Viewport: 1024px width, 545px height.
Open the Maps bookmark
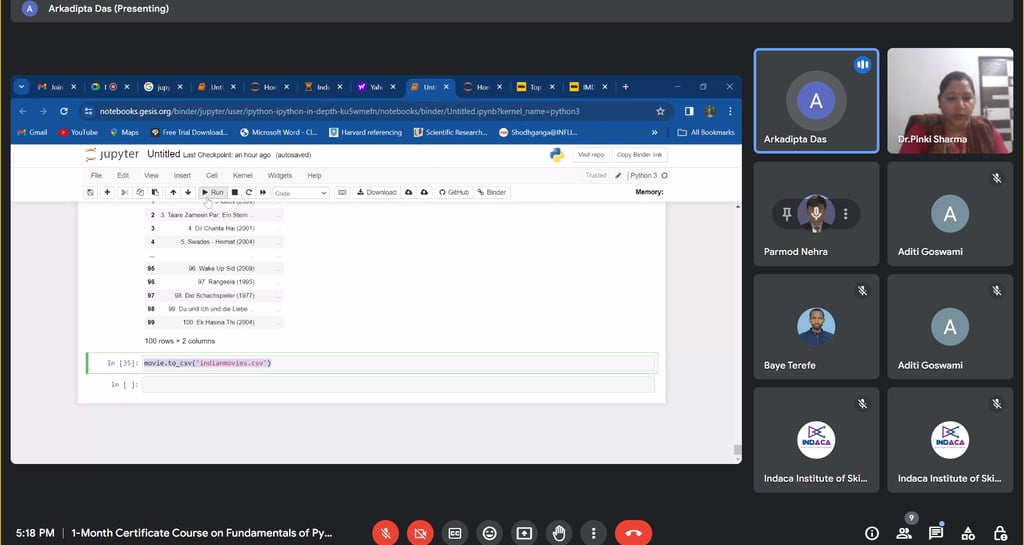tap(124, 132)
